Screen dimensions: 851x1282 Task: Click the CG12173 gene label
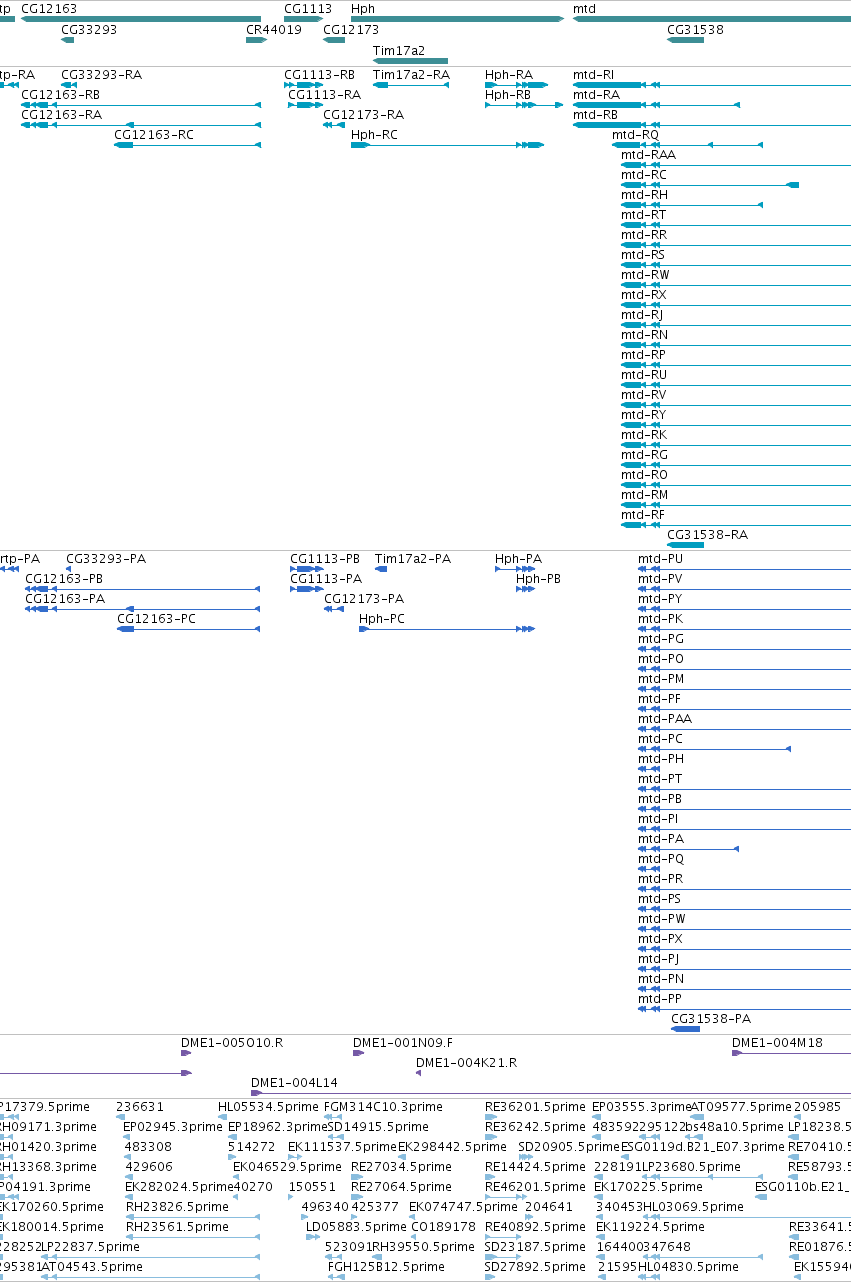(x=351, y=30)
